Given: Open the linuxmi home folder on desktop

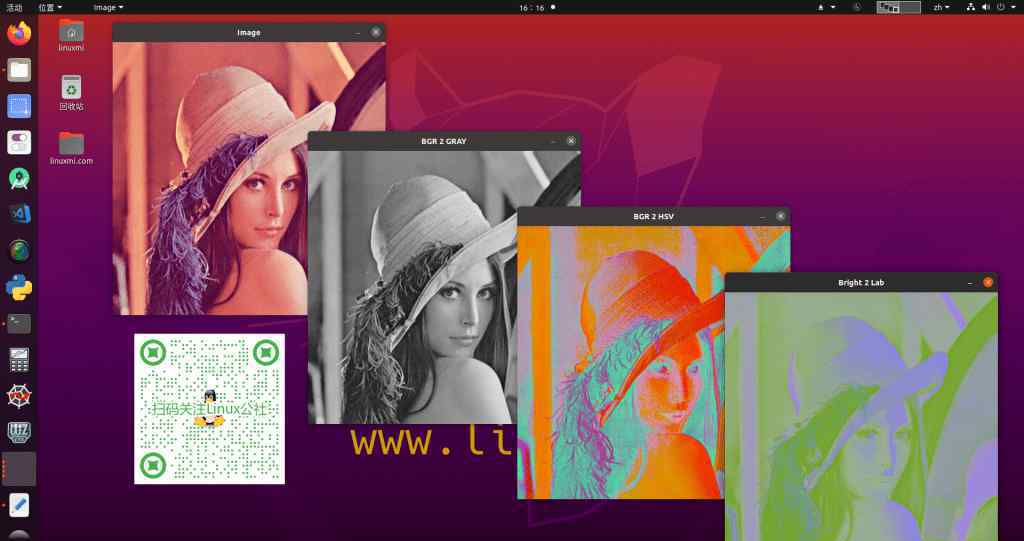Looking at the screenshot, I should pyautogui.click(x=71, y=35).
